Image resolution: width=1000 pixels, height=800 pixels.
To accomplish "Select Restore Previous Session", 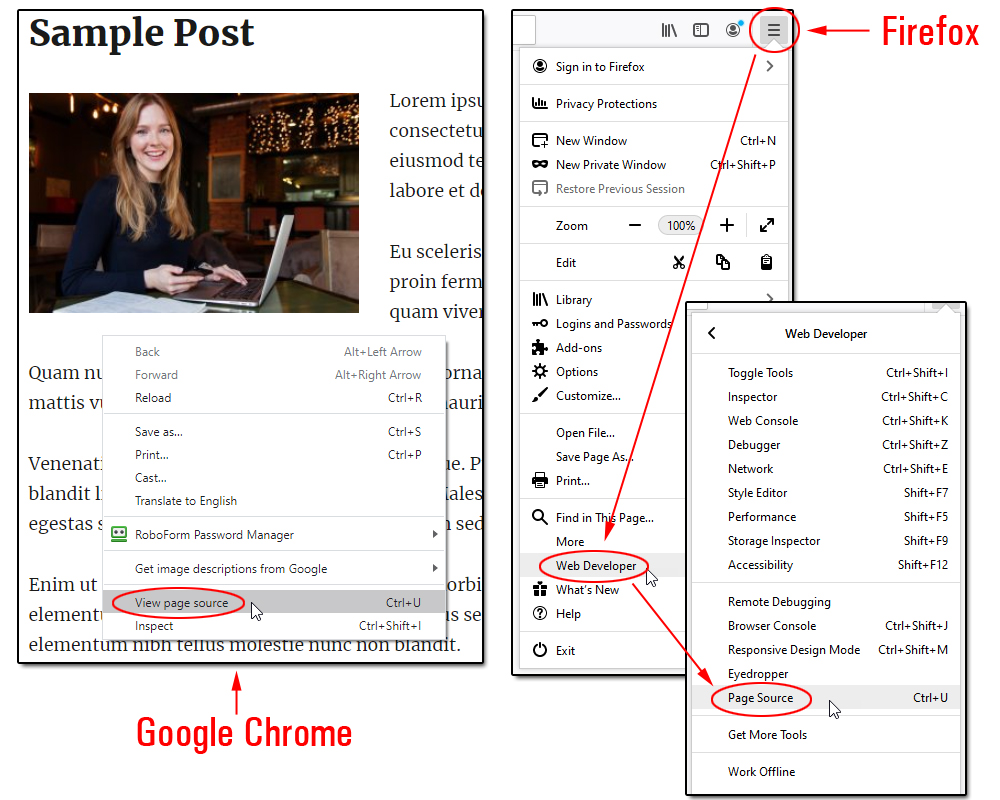I will click(x=654, y=189).
